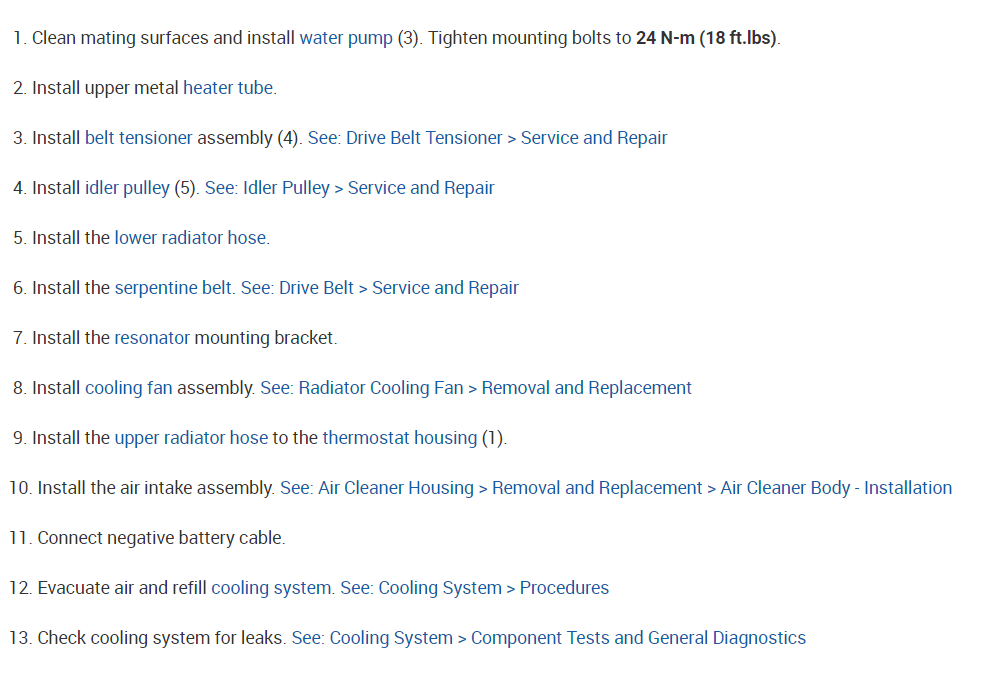Follow Radiator Cooling Fan Removal and Replacement link
The image size is (1008, 683).
[476, 388]
